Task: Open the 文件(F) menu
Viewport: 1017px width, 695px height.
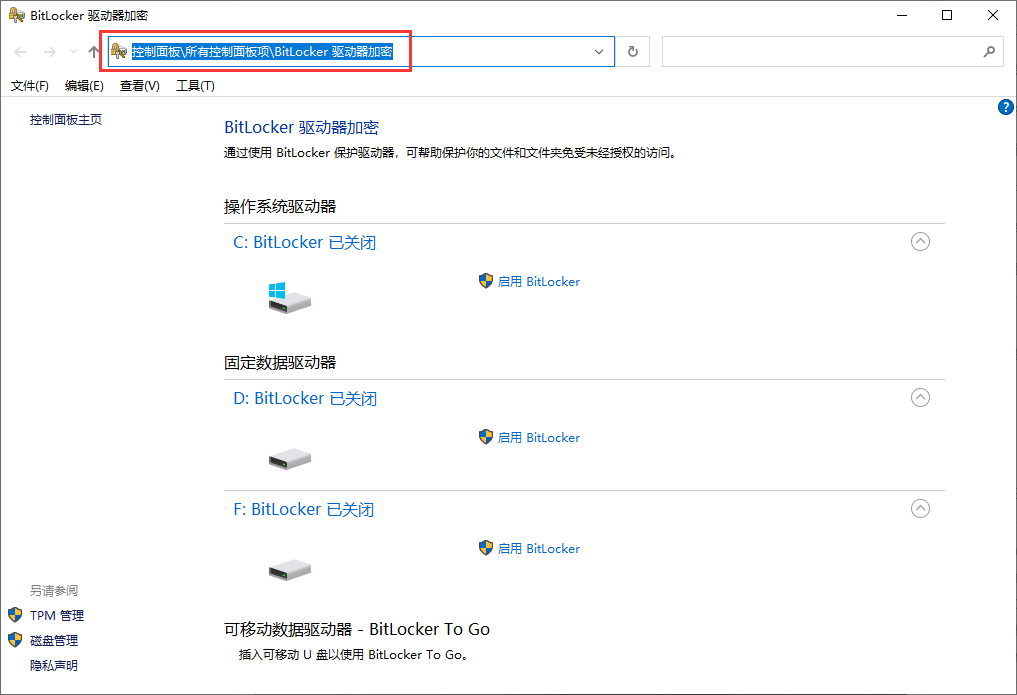Action: (x=30, y=86)
